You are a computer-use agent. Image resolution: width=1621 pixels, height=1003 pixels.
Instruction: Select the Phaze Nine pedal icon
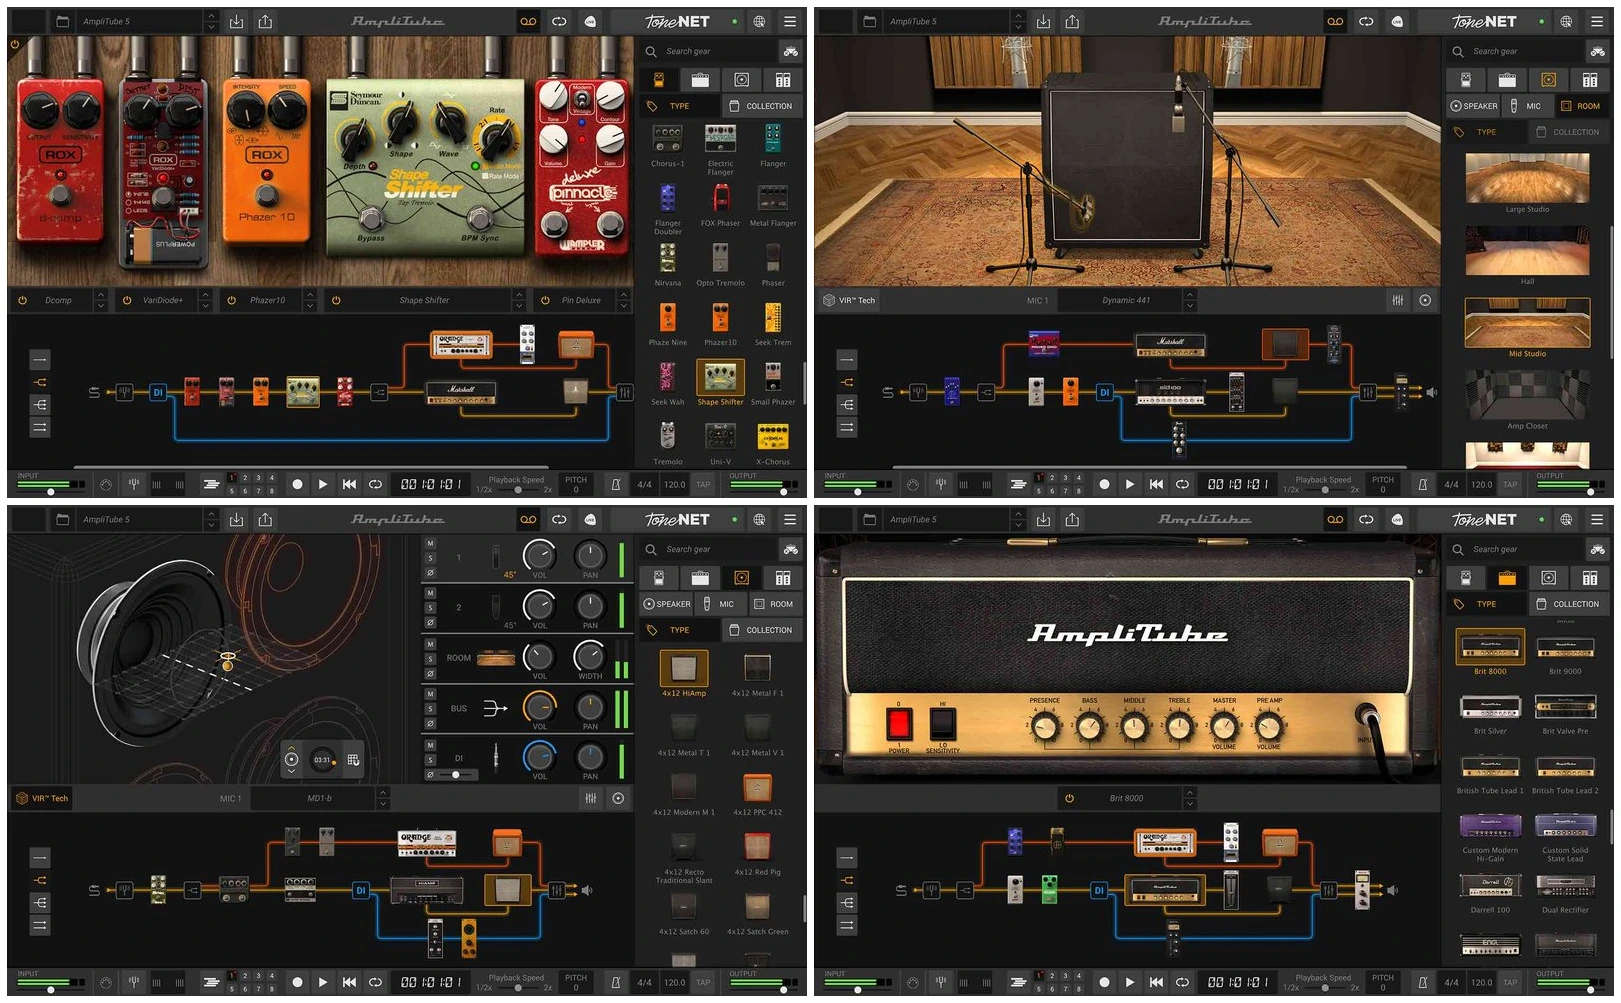[x=667, y=317]
